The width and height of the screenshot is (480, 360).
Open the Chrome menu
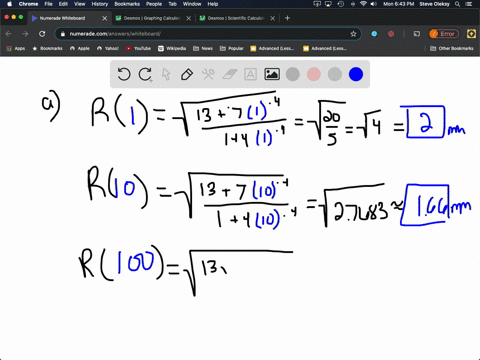pyautogui.click(x=28, y=4)
